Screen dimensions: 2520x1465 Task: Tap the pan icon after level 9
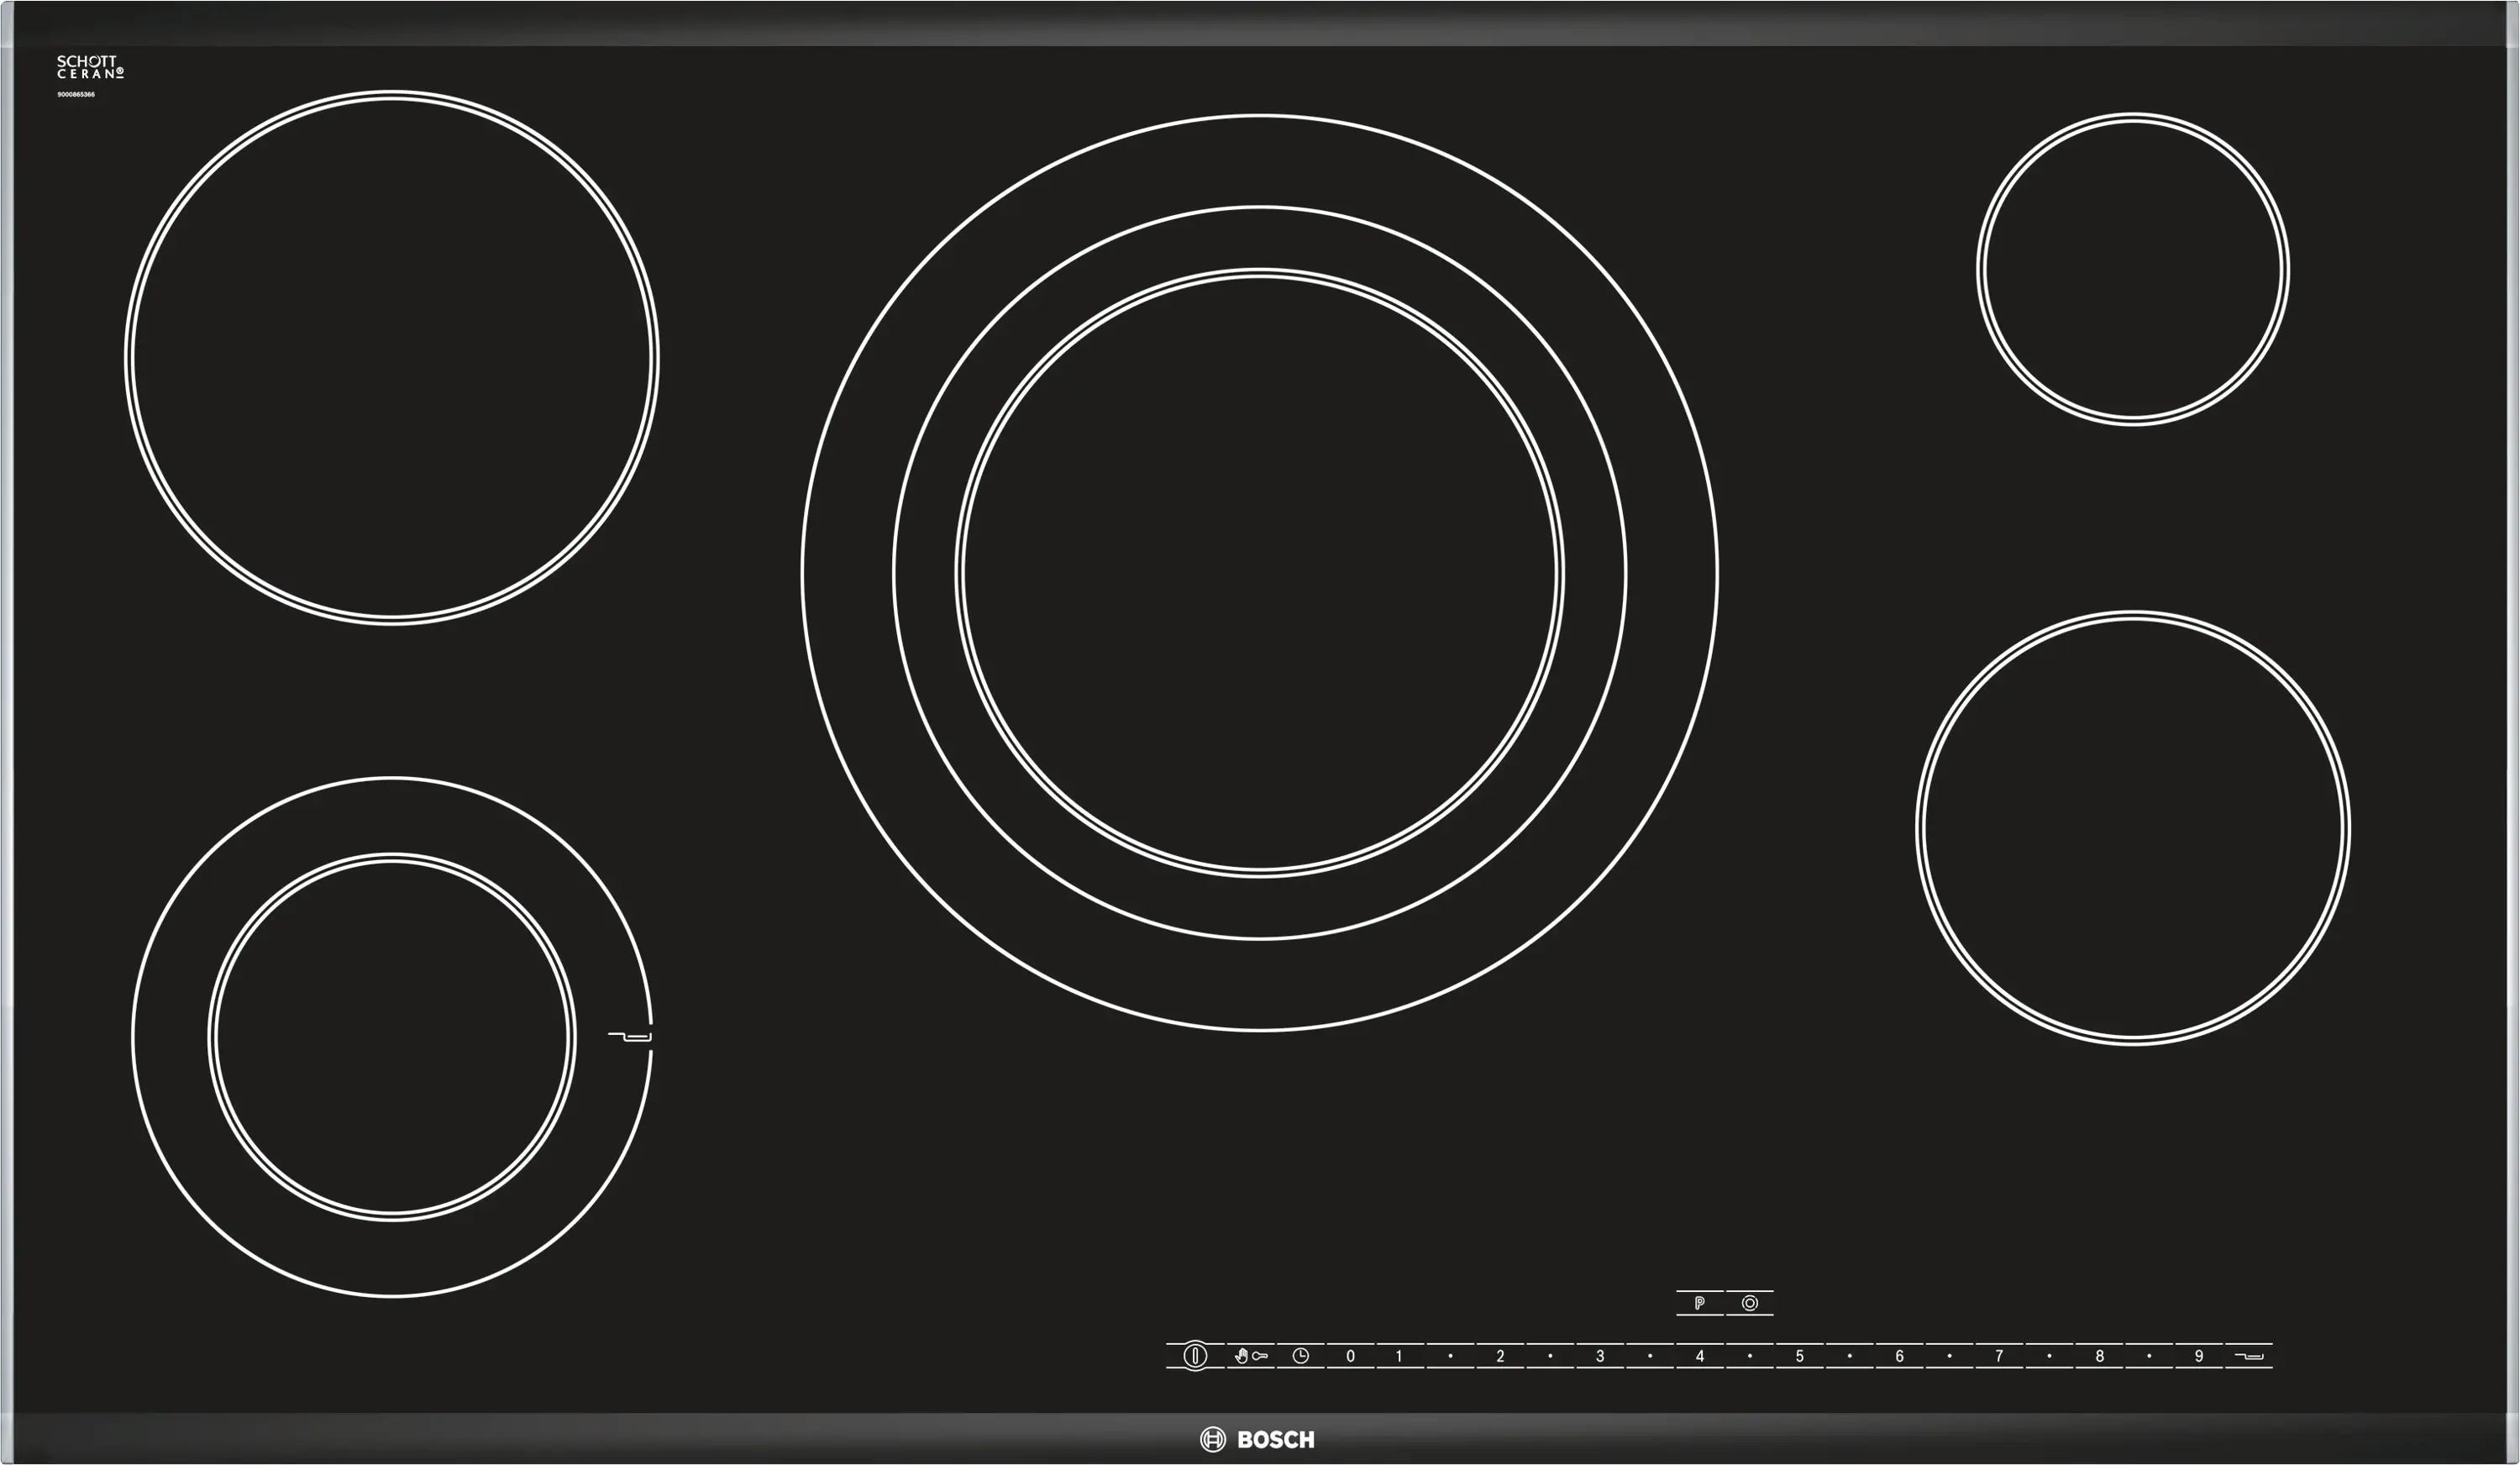pos(2248,1356)
